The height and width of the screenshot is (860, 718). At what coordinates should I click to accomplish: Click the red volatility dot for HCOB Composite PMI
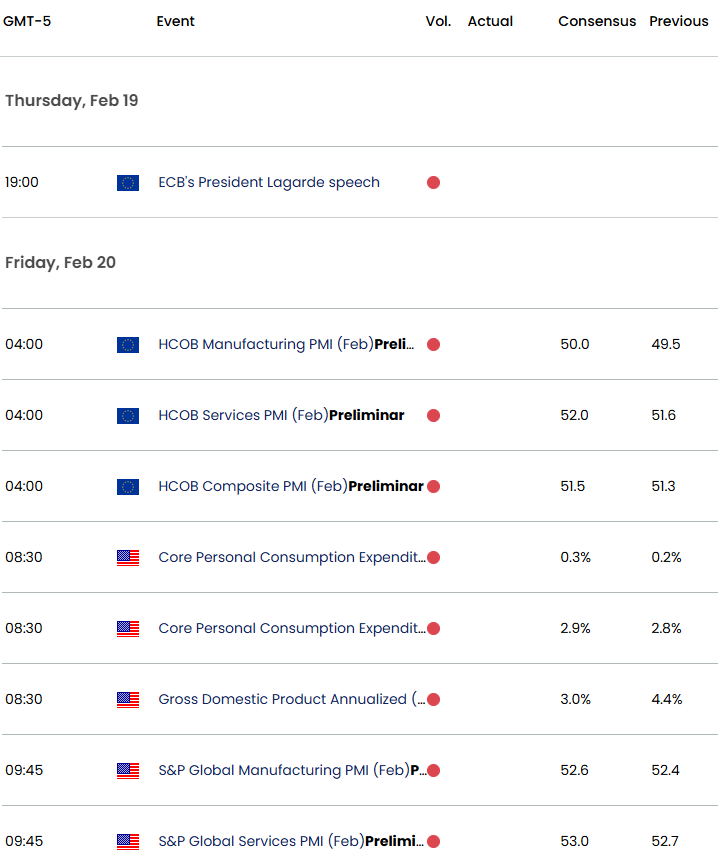point(433,487)
